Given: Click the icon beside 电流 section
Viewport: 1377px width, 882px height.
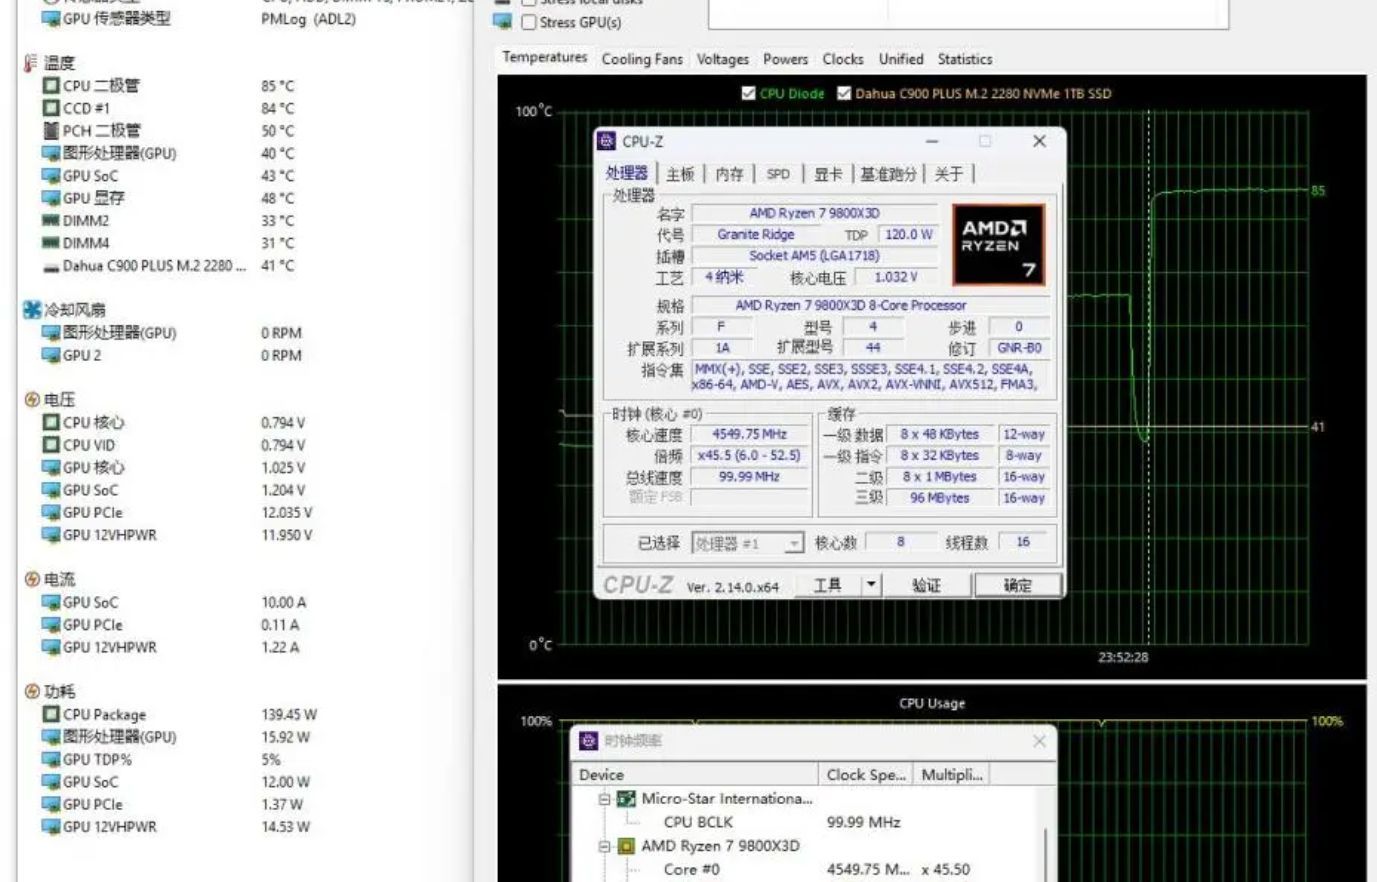Looking at the screenshot, I should tap(32, 580).
